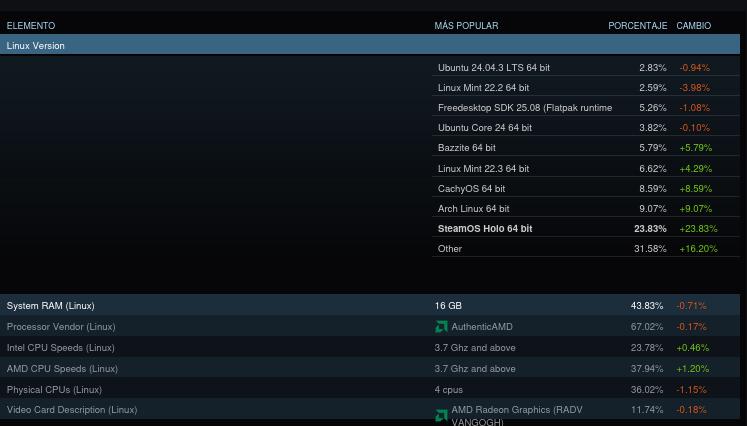The image size is (747, 426).
Task: Click the +1.20% AMD CPU Speeds change
Action: tap(692, 368)
